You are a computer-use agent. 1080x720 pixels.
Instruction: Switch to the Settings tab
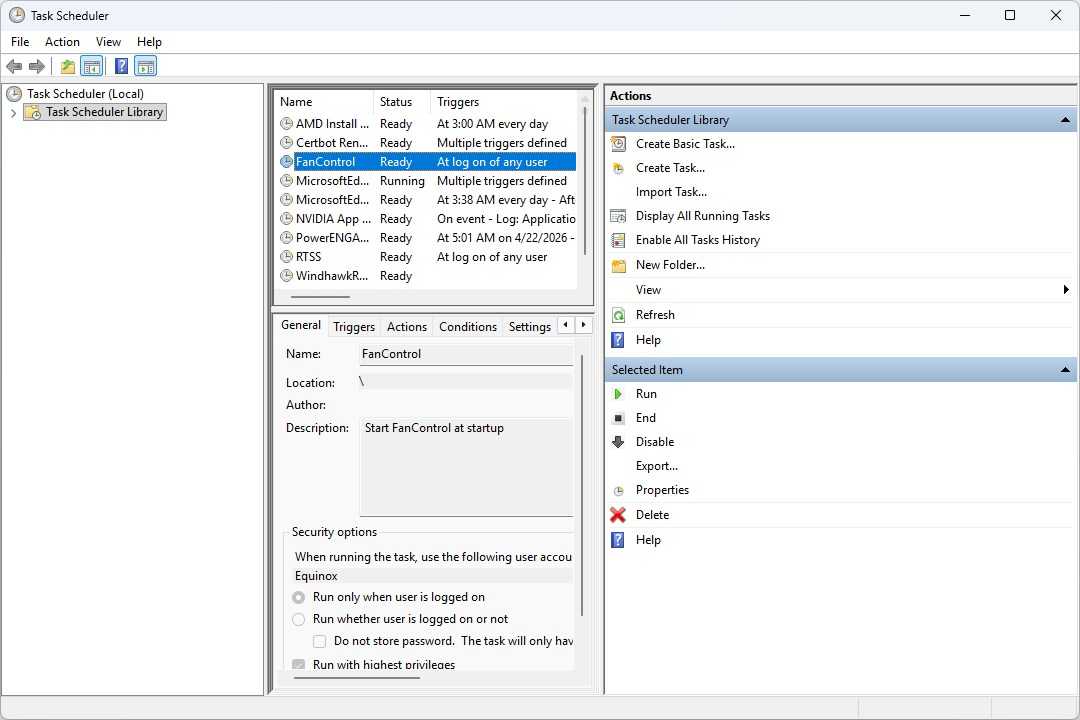click(530, 327)
